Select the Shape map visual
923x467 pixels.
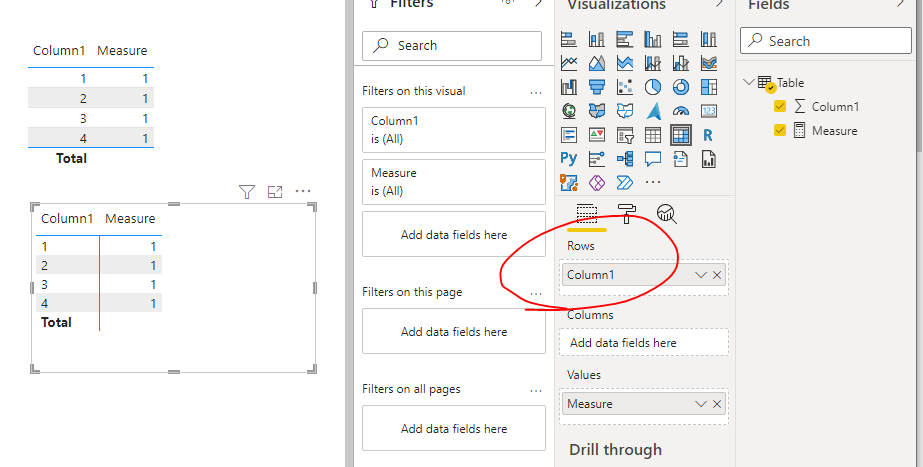pyautogui.click(x=625, y=111)
